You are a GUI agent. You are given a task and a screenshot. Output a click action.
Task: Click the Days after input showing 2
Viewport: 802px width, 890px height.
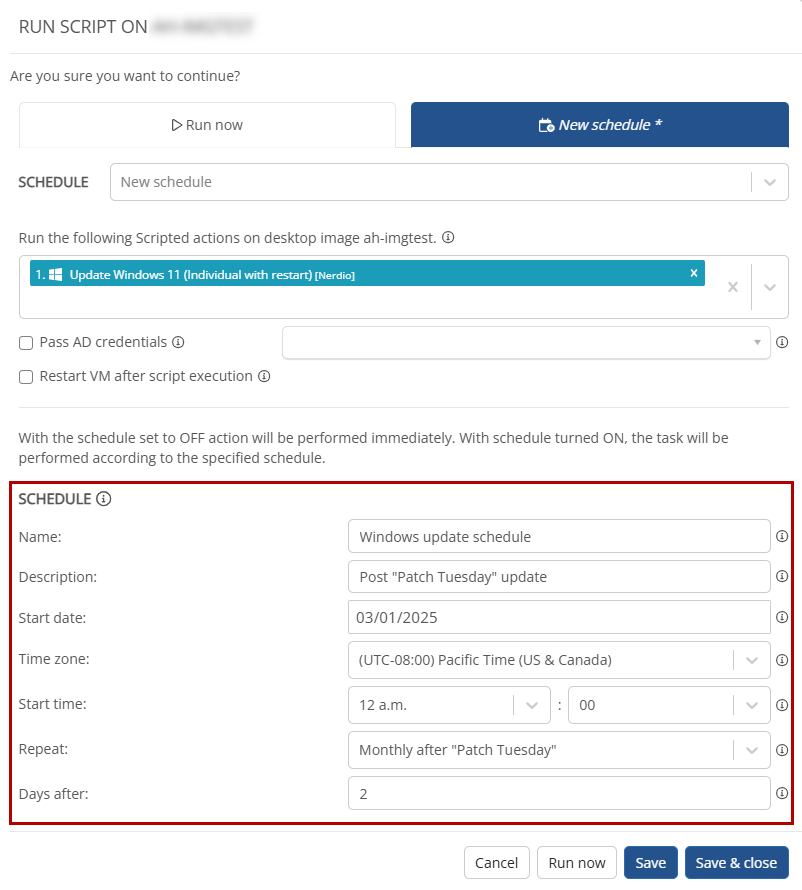coord(559,792)
